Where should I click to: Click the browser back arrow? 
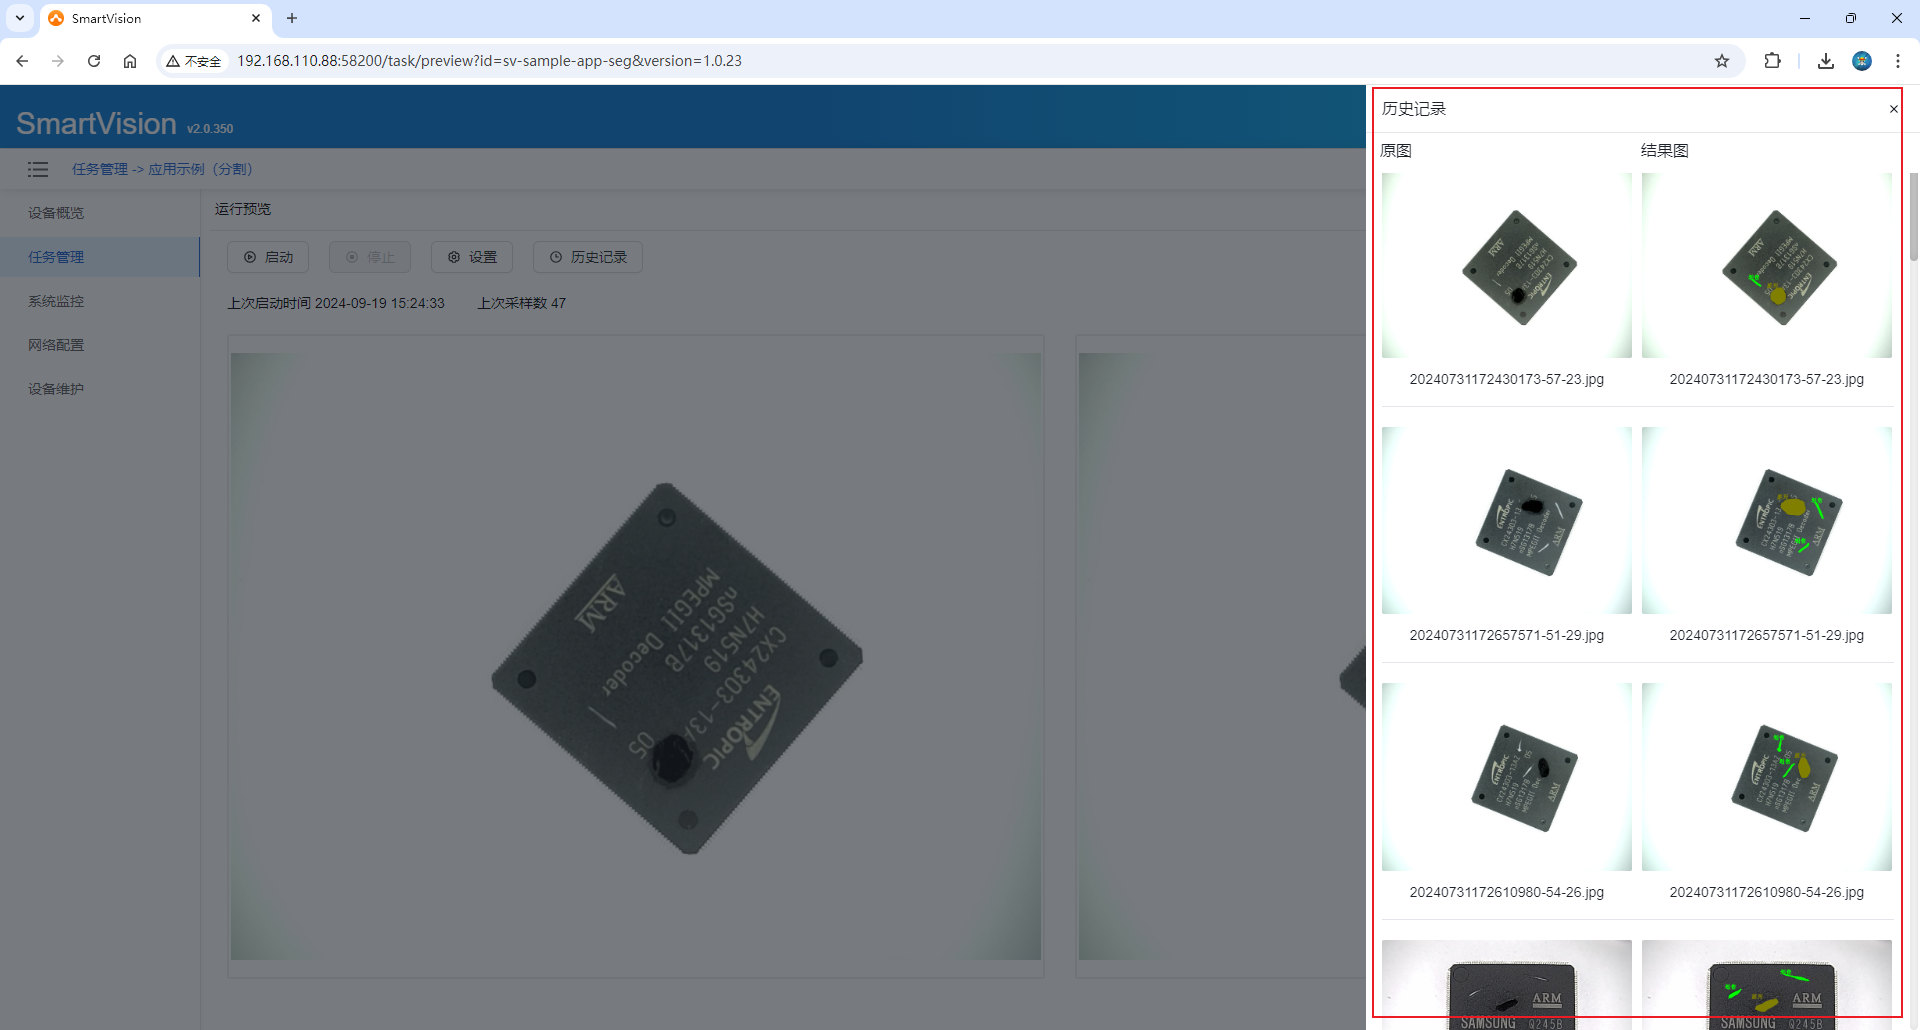[x=22, y=61]
